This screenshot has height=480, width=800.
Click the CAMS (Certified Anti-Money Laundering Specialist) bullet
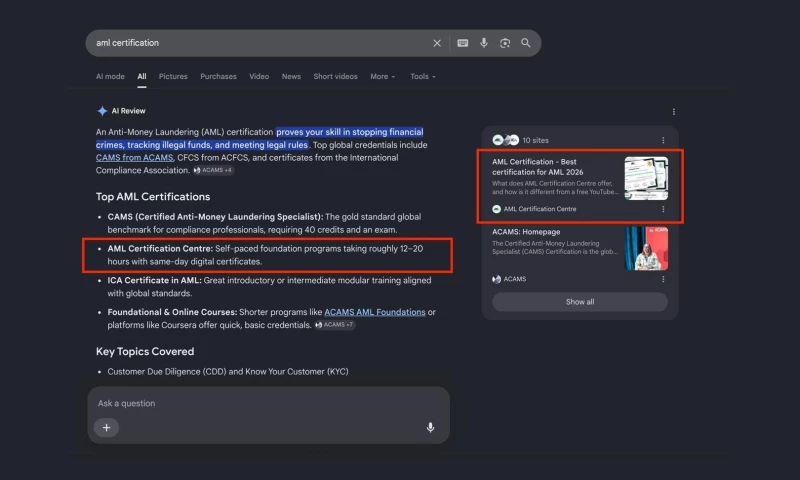(264, 223)
